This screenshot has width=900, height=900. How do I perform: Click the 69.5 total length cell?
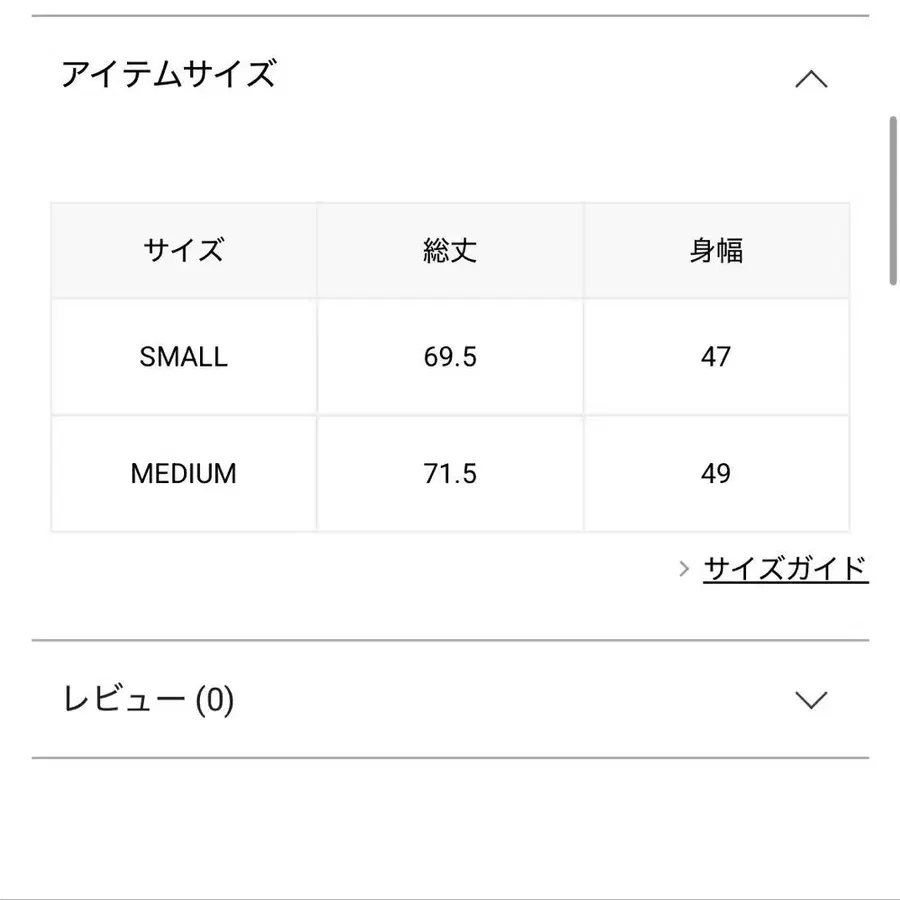[450, 357]
